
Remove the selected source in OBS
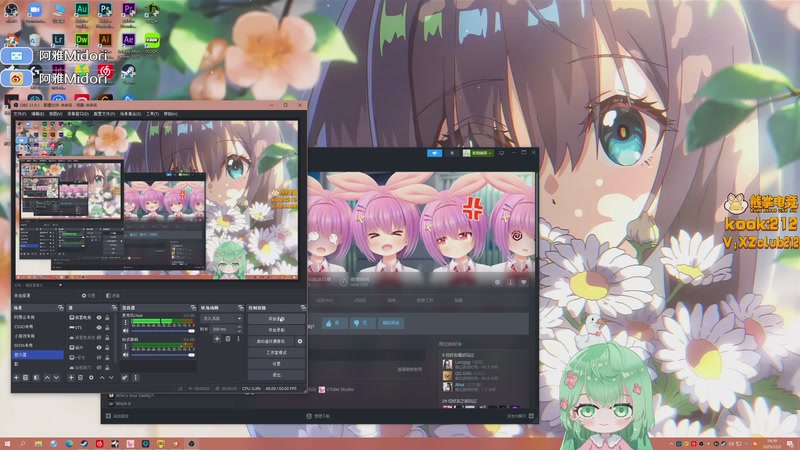coord(81,378)
